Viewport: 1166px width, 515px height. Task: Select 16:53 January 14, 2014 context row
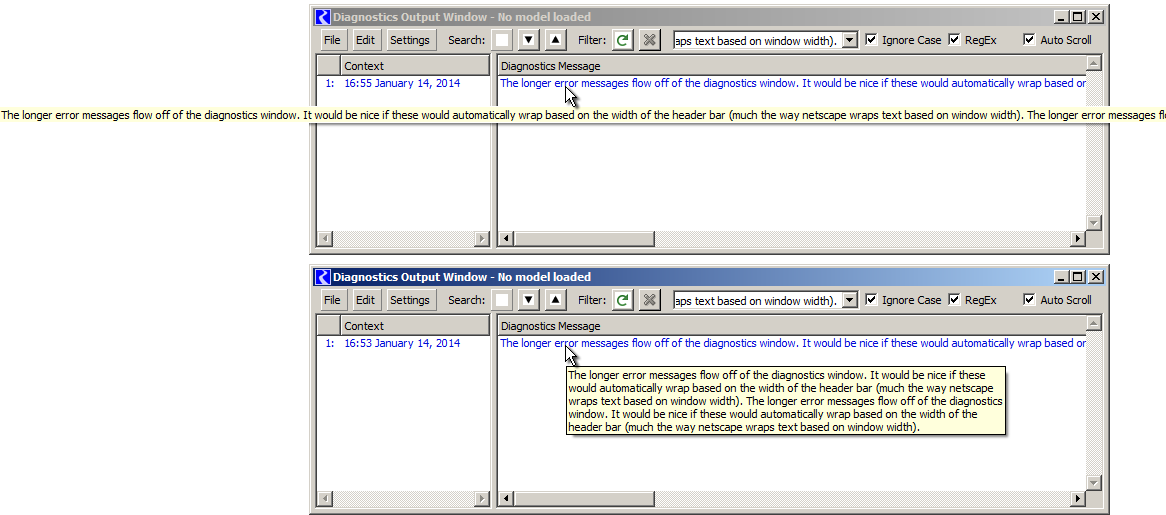pyautogui.click(x=402, y=343)
